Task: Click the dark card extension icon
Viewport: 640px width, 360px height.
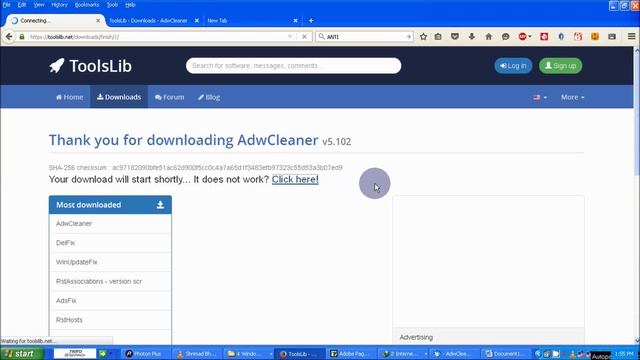Action: click(612, 37)
